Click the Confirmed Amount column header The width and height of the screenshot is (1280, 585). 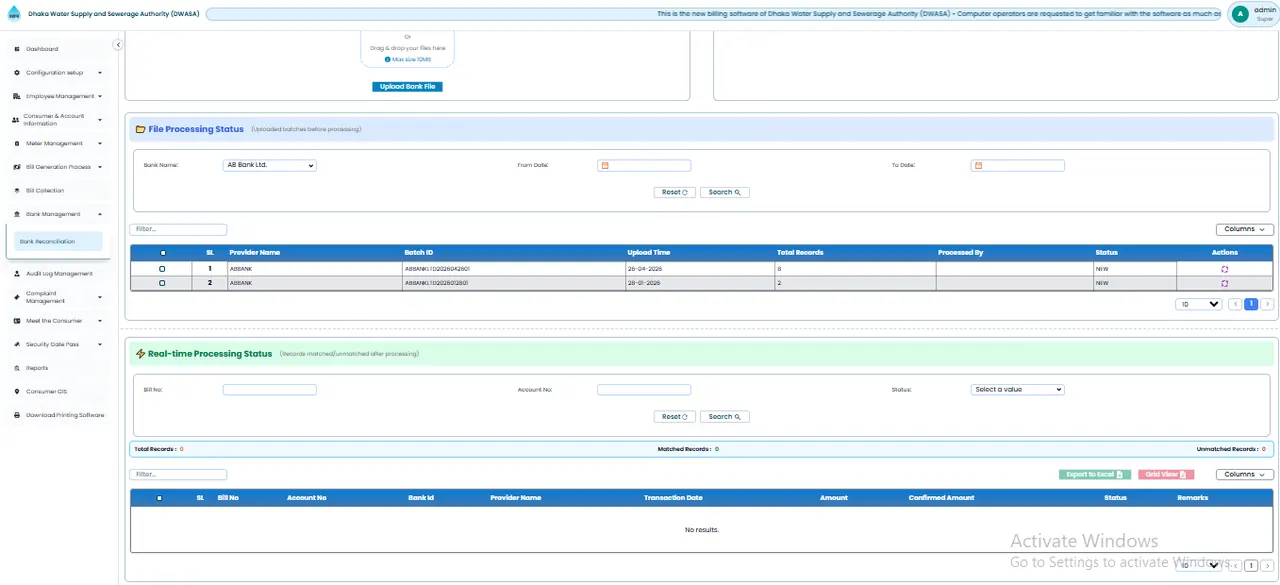(941, 498)
